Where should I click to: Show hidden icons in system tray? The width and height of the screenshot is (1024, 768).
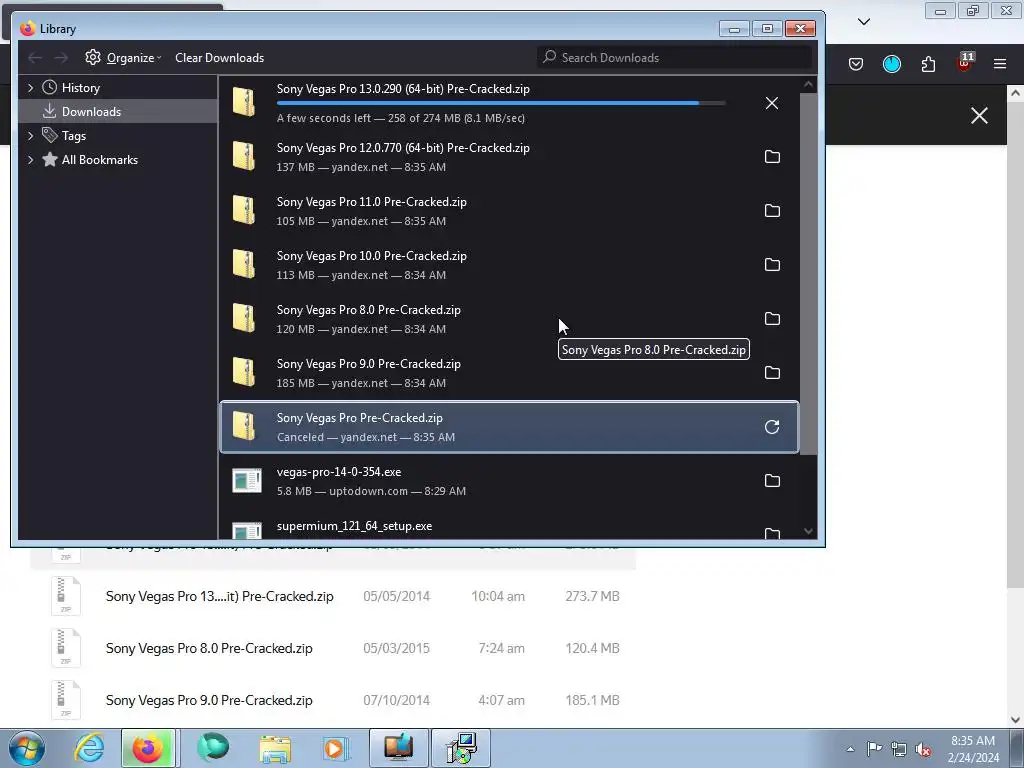[x=850, y=749]
